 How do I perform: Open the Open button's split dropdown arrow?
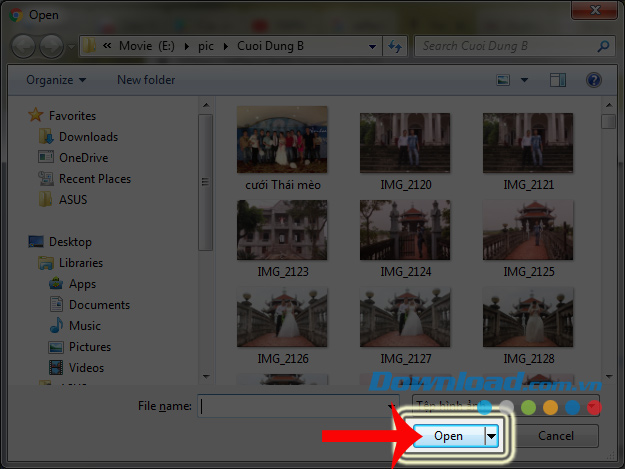click(491, 436)
